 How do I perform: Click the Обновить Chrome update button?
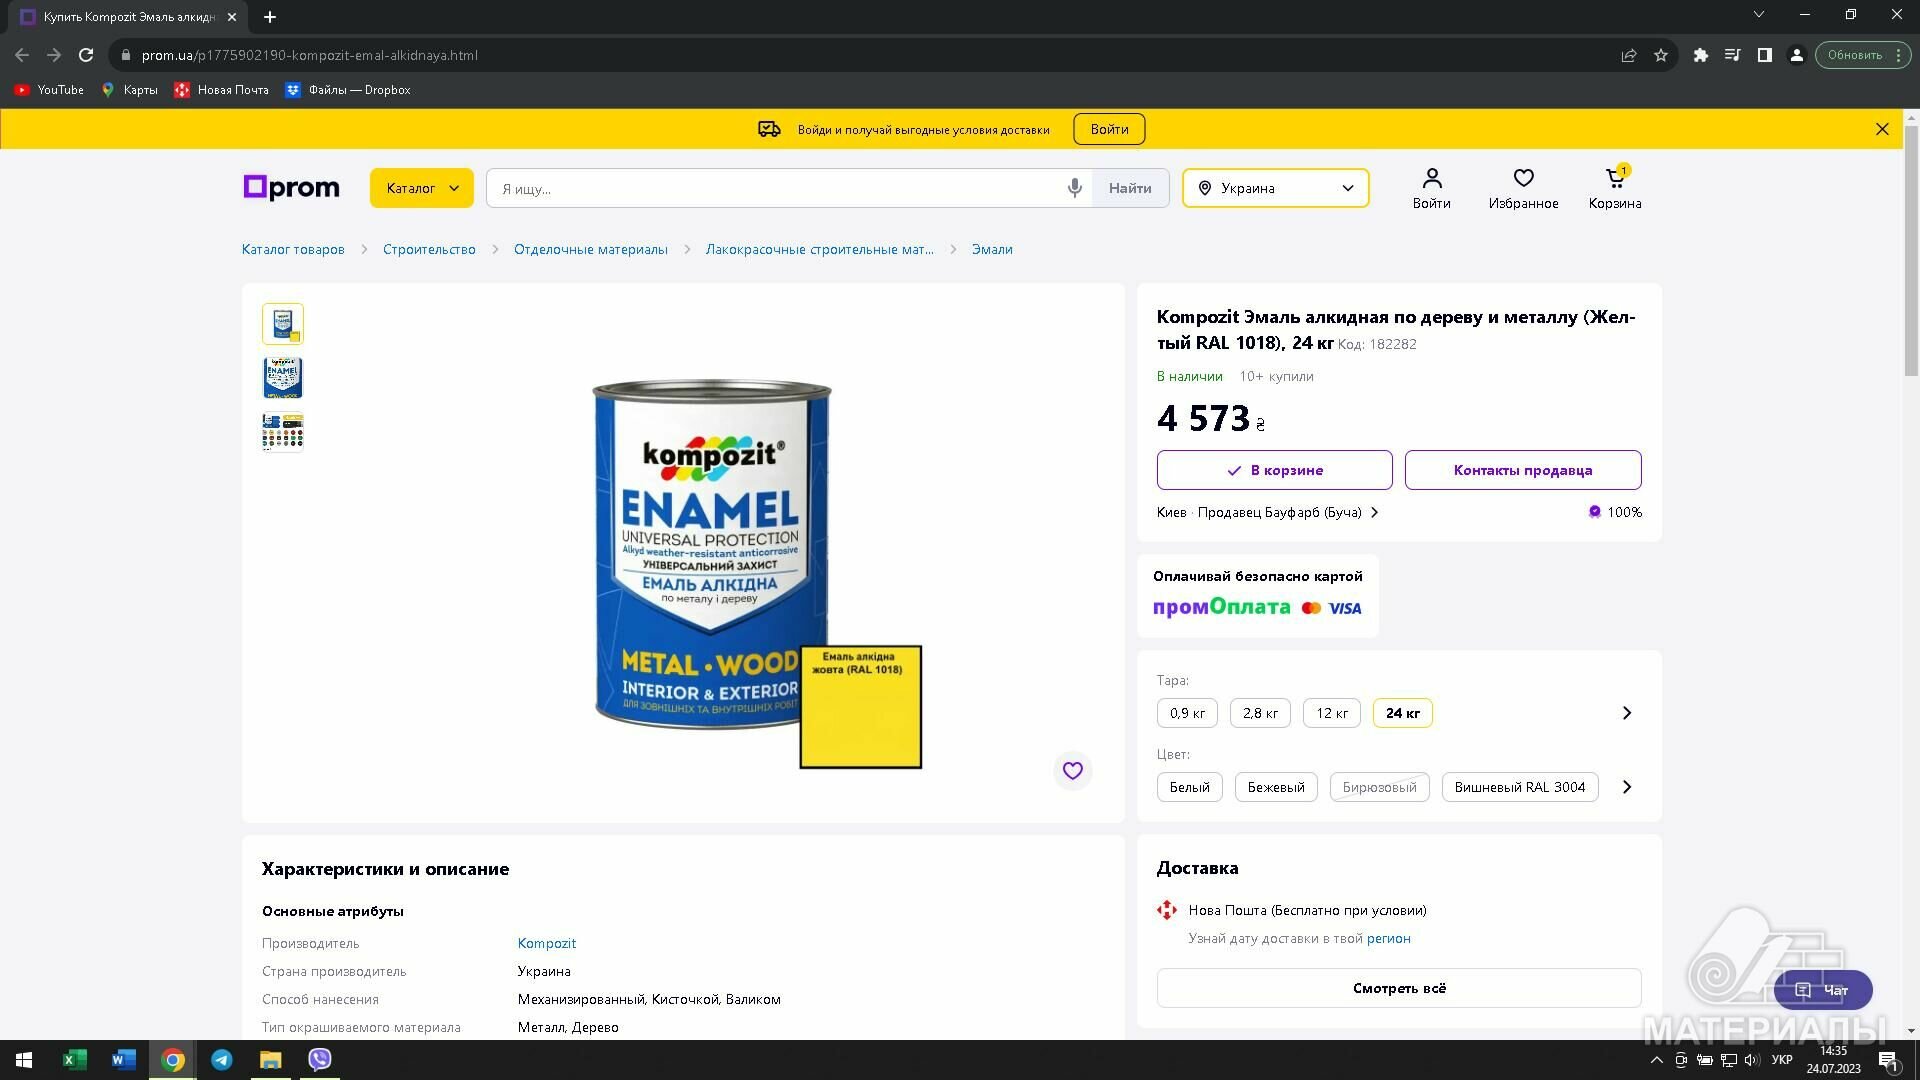[x=1863, y=55]
